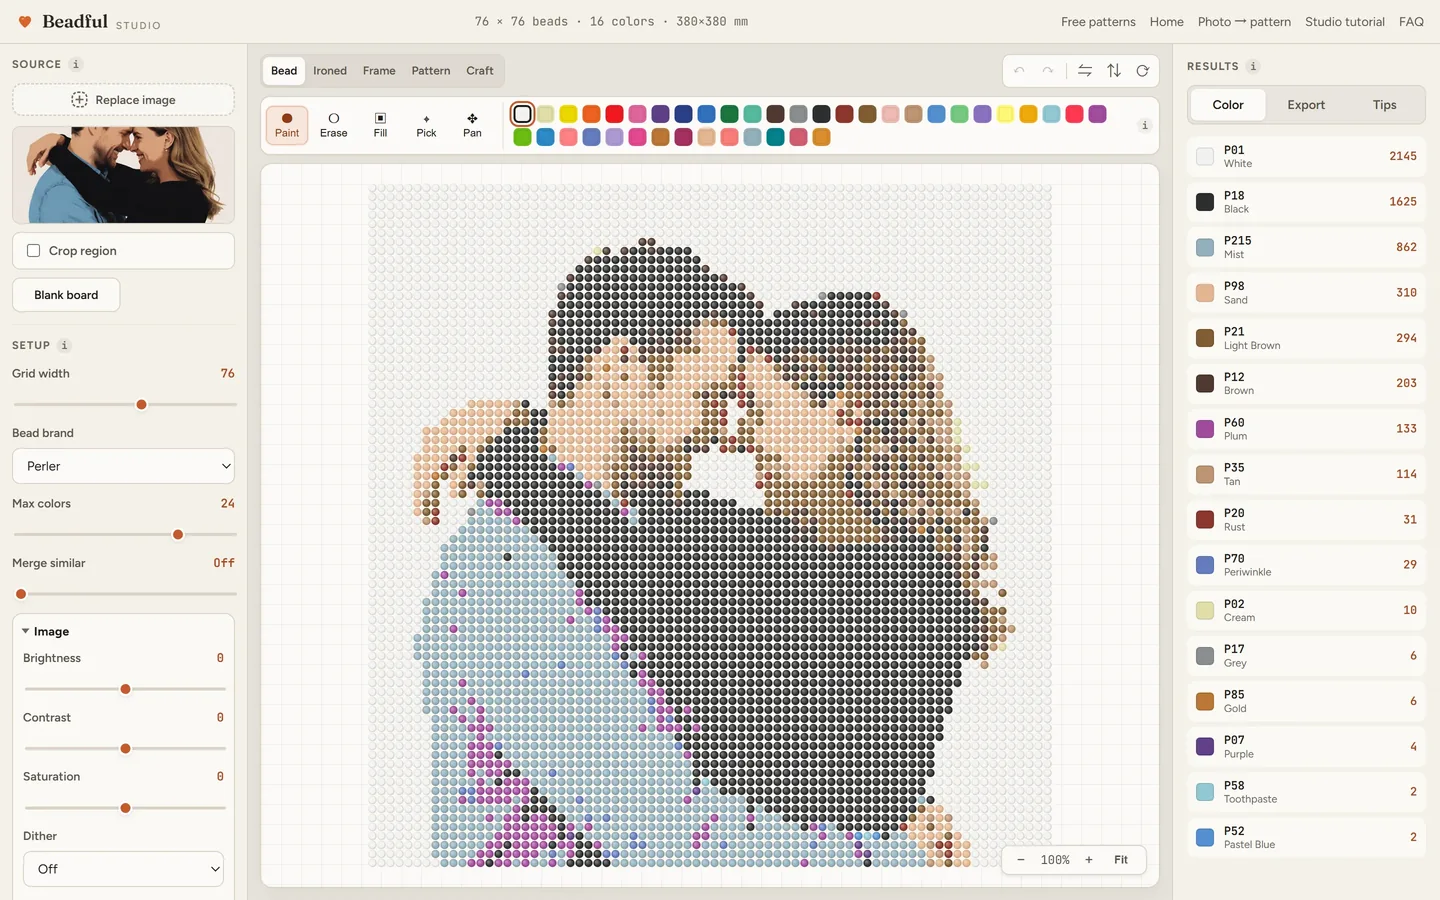This screenshot has height=900, width=1440.
Task: Click the P215 Mist result swatch
Action: (x=1205, y=247)
